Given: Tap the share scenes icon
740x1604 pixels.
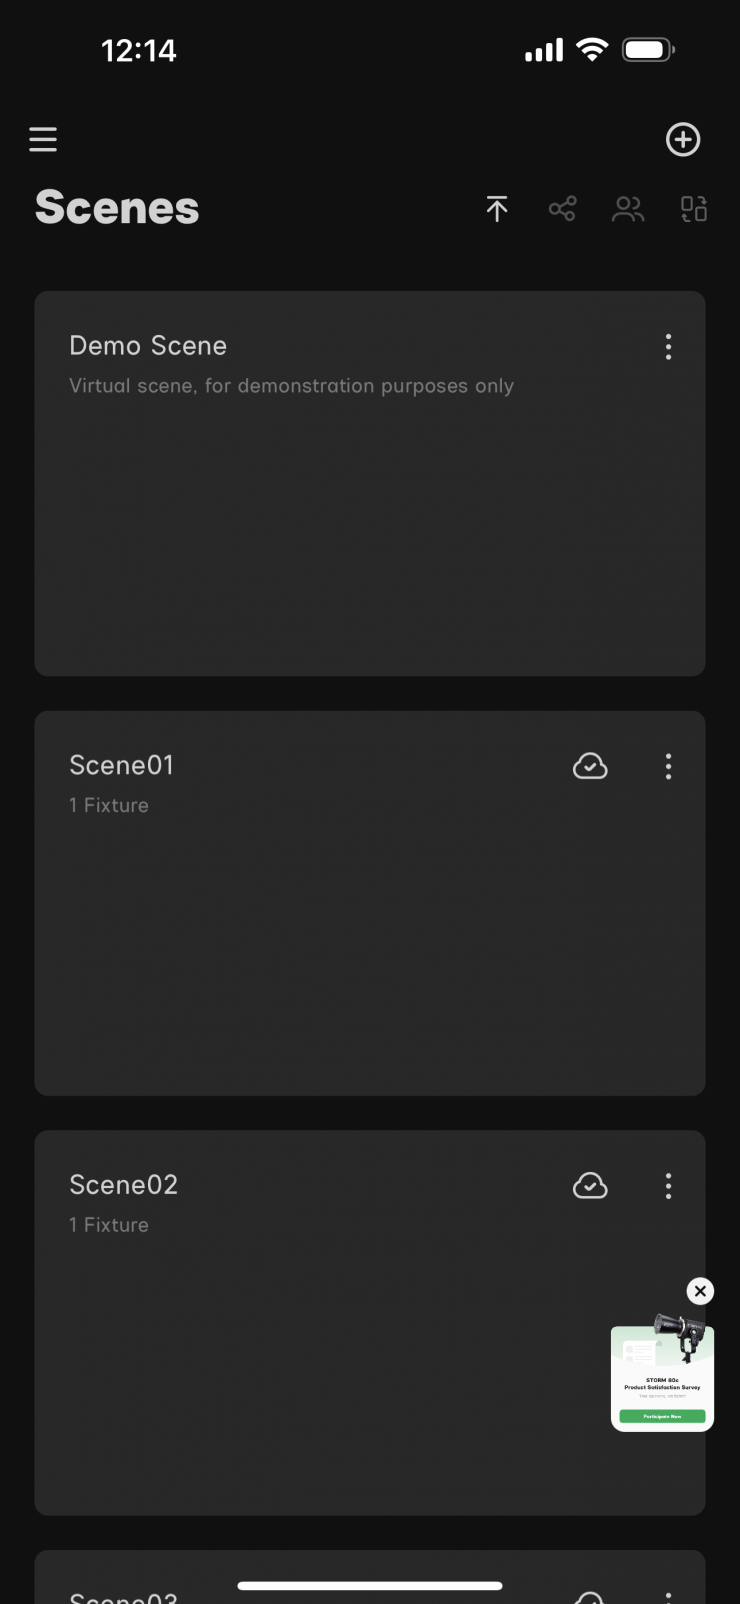Looking at the screenshot, I should coord(562,209).
